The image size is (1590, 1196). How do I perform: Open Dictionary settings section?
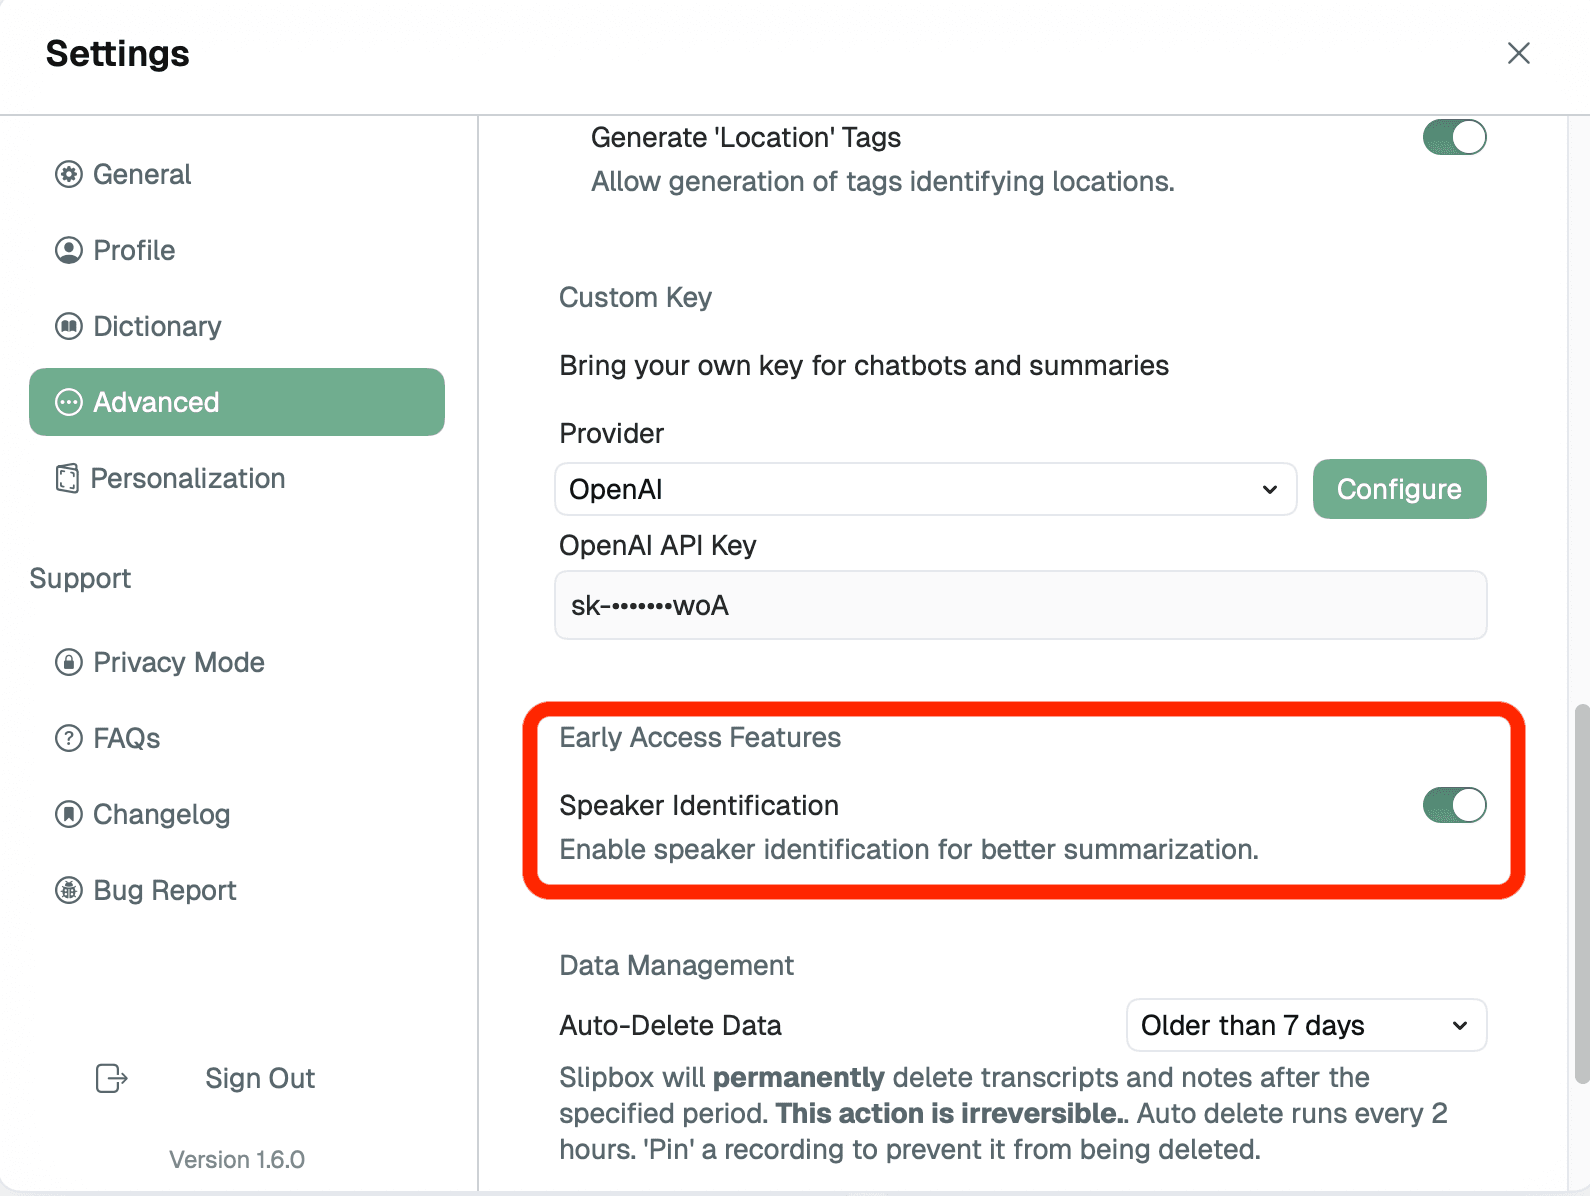237,326
